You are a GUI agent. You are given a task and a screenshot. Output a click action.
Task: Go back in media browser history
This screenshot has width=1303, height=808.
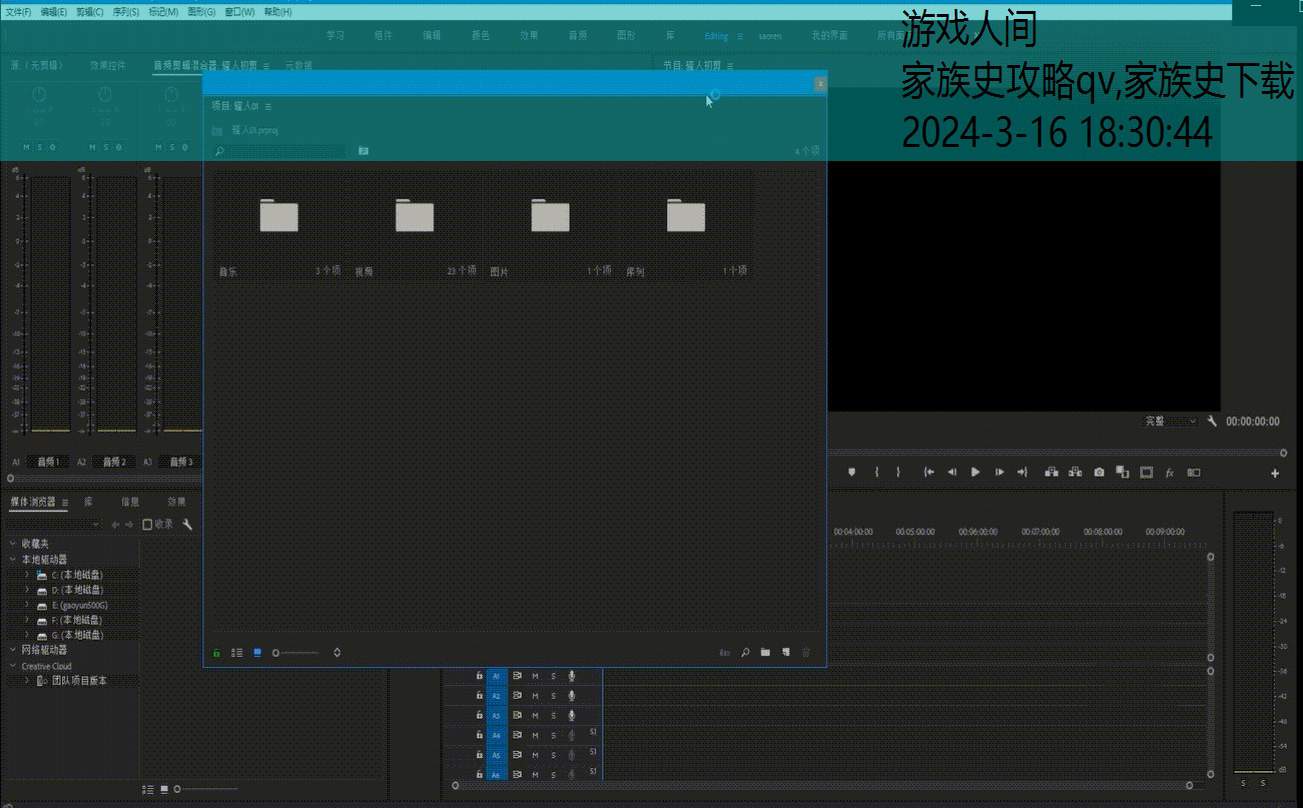pyautogui.click(x=115, y=524)
